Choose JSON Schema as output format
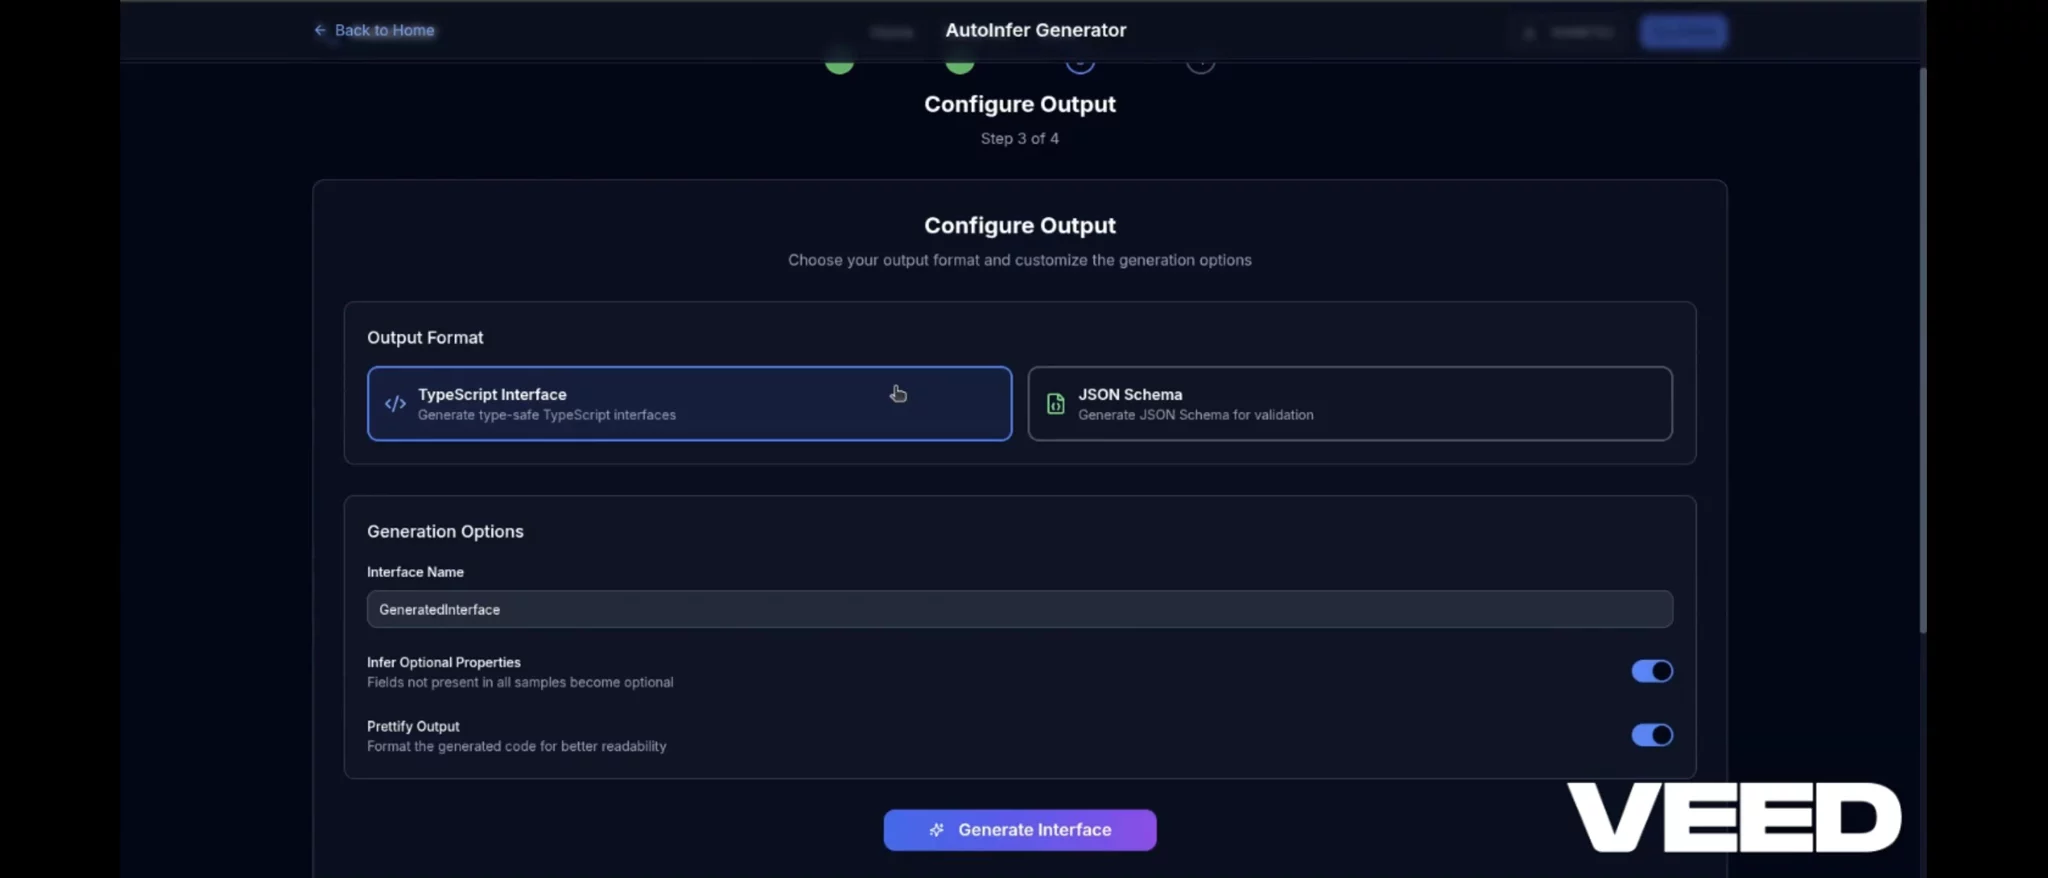 1349,404
